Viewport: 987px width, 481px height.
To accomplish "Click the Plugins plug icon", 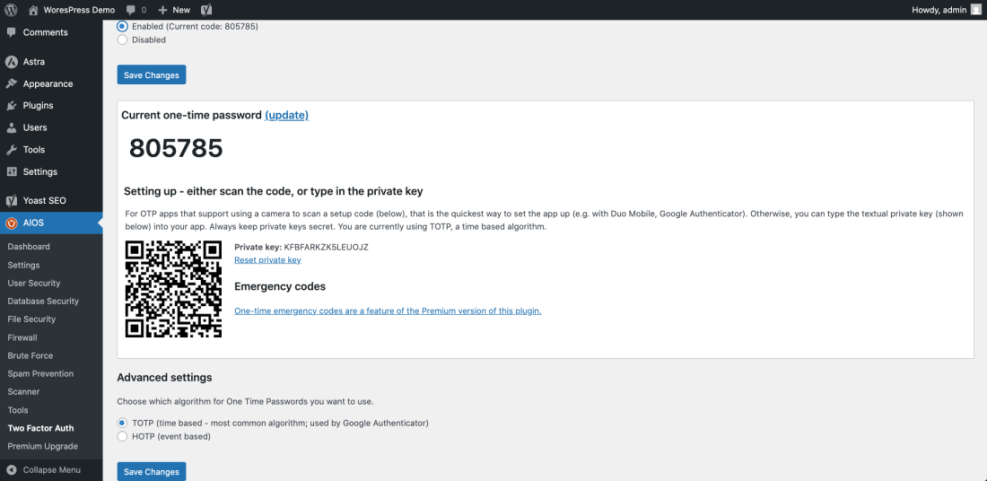I will (11, 106).
